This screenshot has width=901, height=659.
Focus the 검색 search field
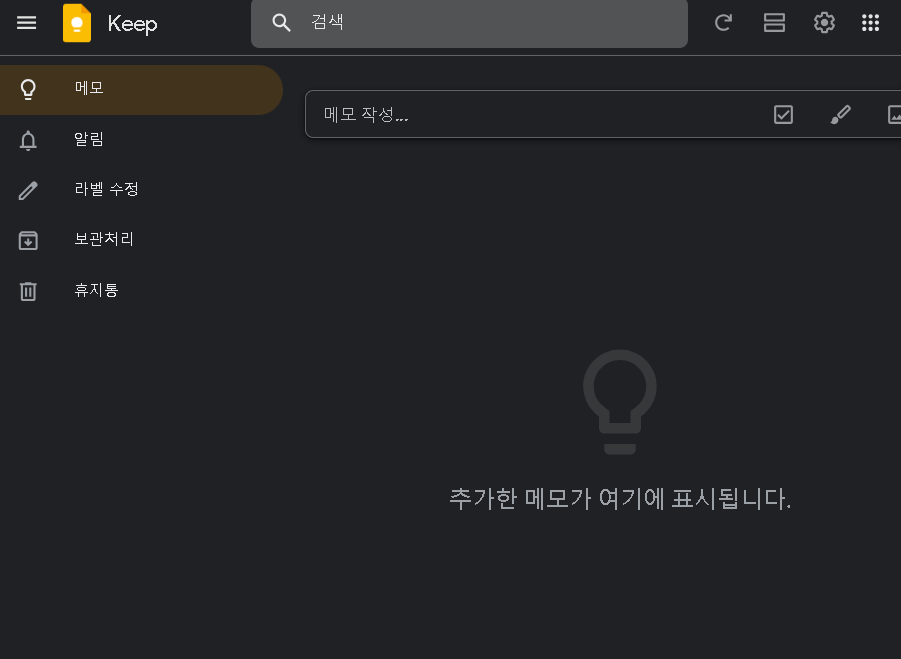tap(469, 23)
